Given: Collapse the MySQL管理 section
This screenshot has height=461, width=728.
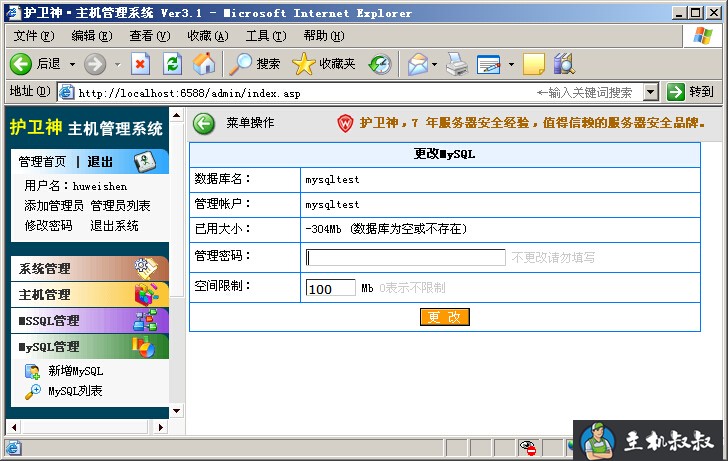Looking at the screenshot, I should 90,346.
